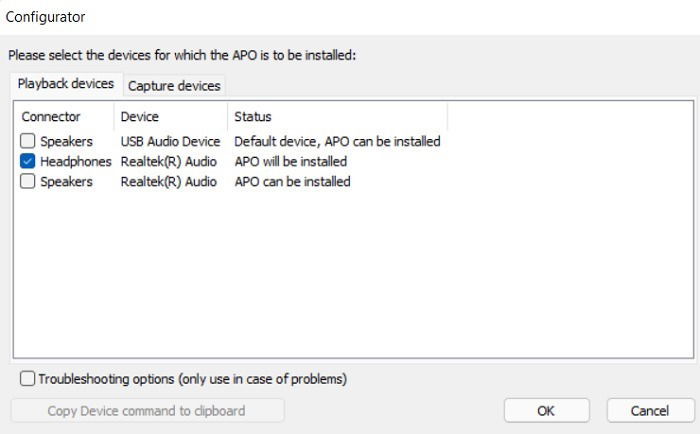Select the Headphones connector label
Viewport: 700px width, 434px height.
(x=75, y=162)
